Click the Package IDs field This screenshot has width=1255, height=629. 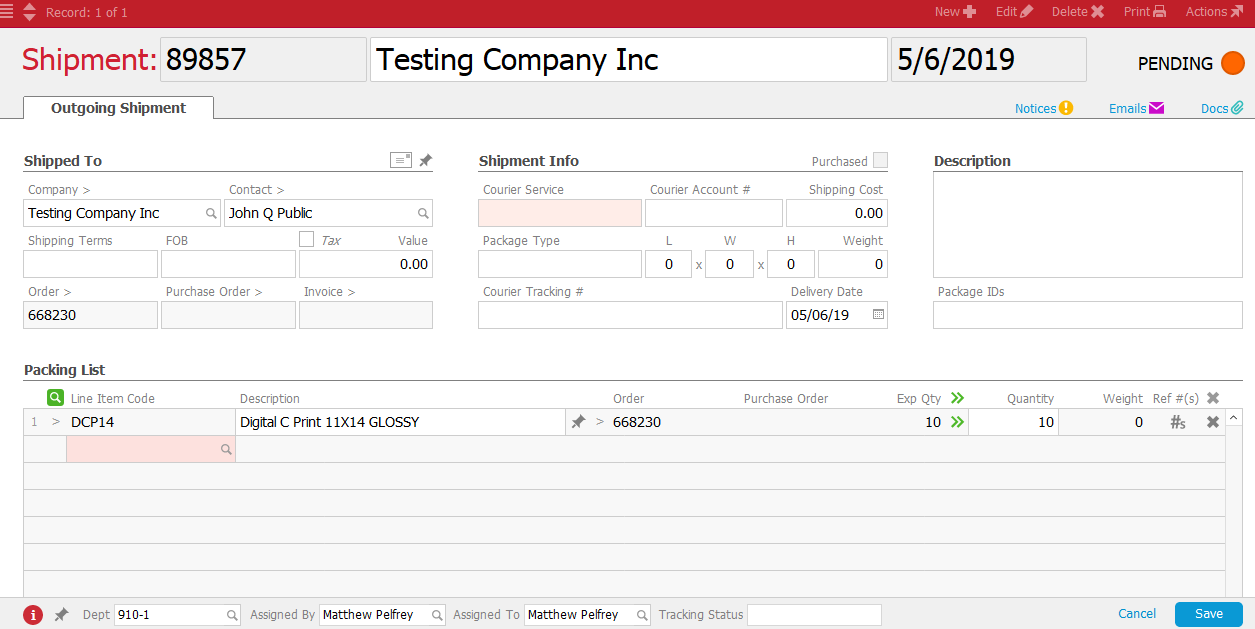click(x=1088, y=315)
